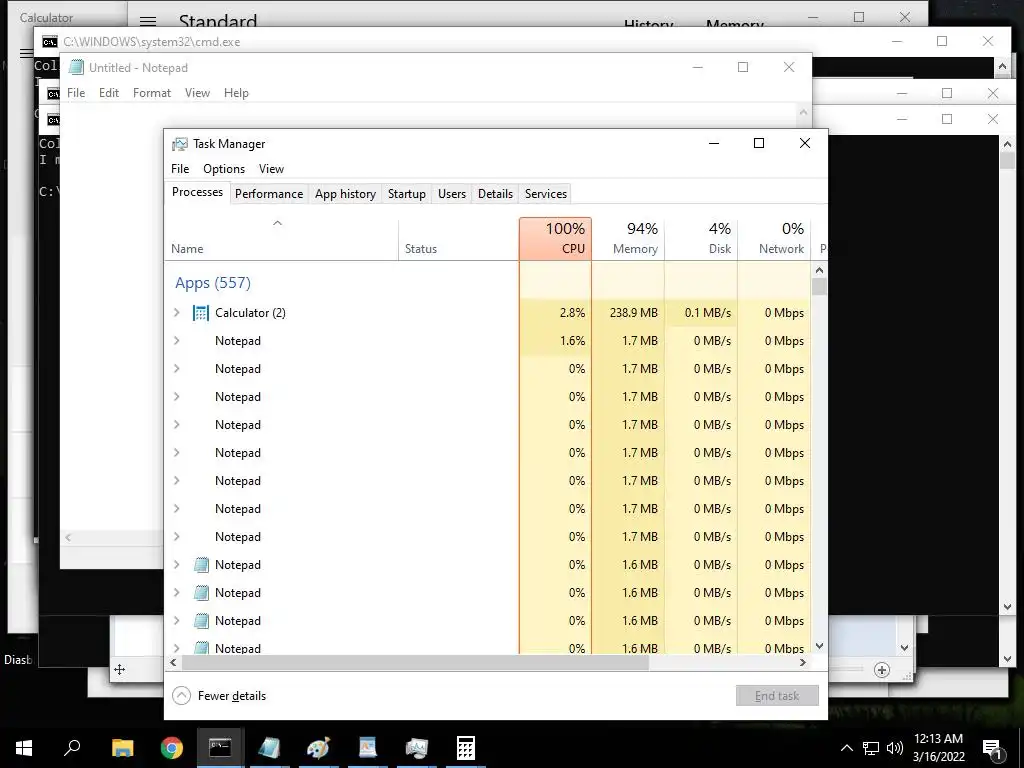Click cmd.exe title bar icon
This screenshot has width=1024, height=768.
click(50, 42)
